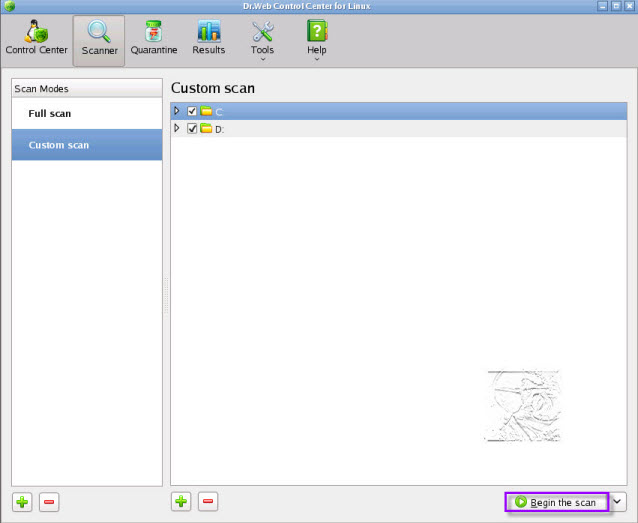The width and height of the screenshot is (638, 523).
Task: Select the Scanner magnifier icon
Action: 99,31
